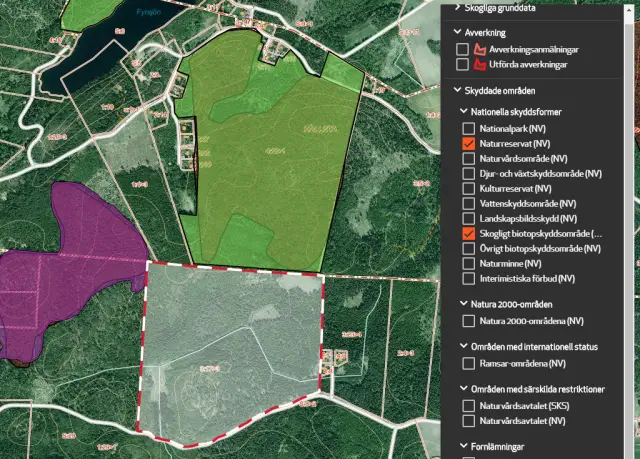This screenshot has width=640, height=459.
Task: Check the Natura 2000-områdena (NV) box
Action: (469, 321)
